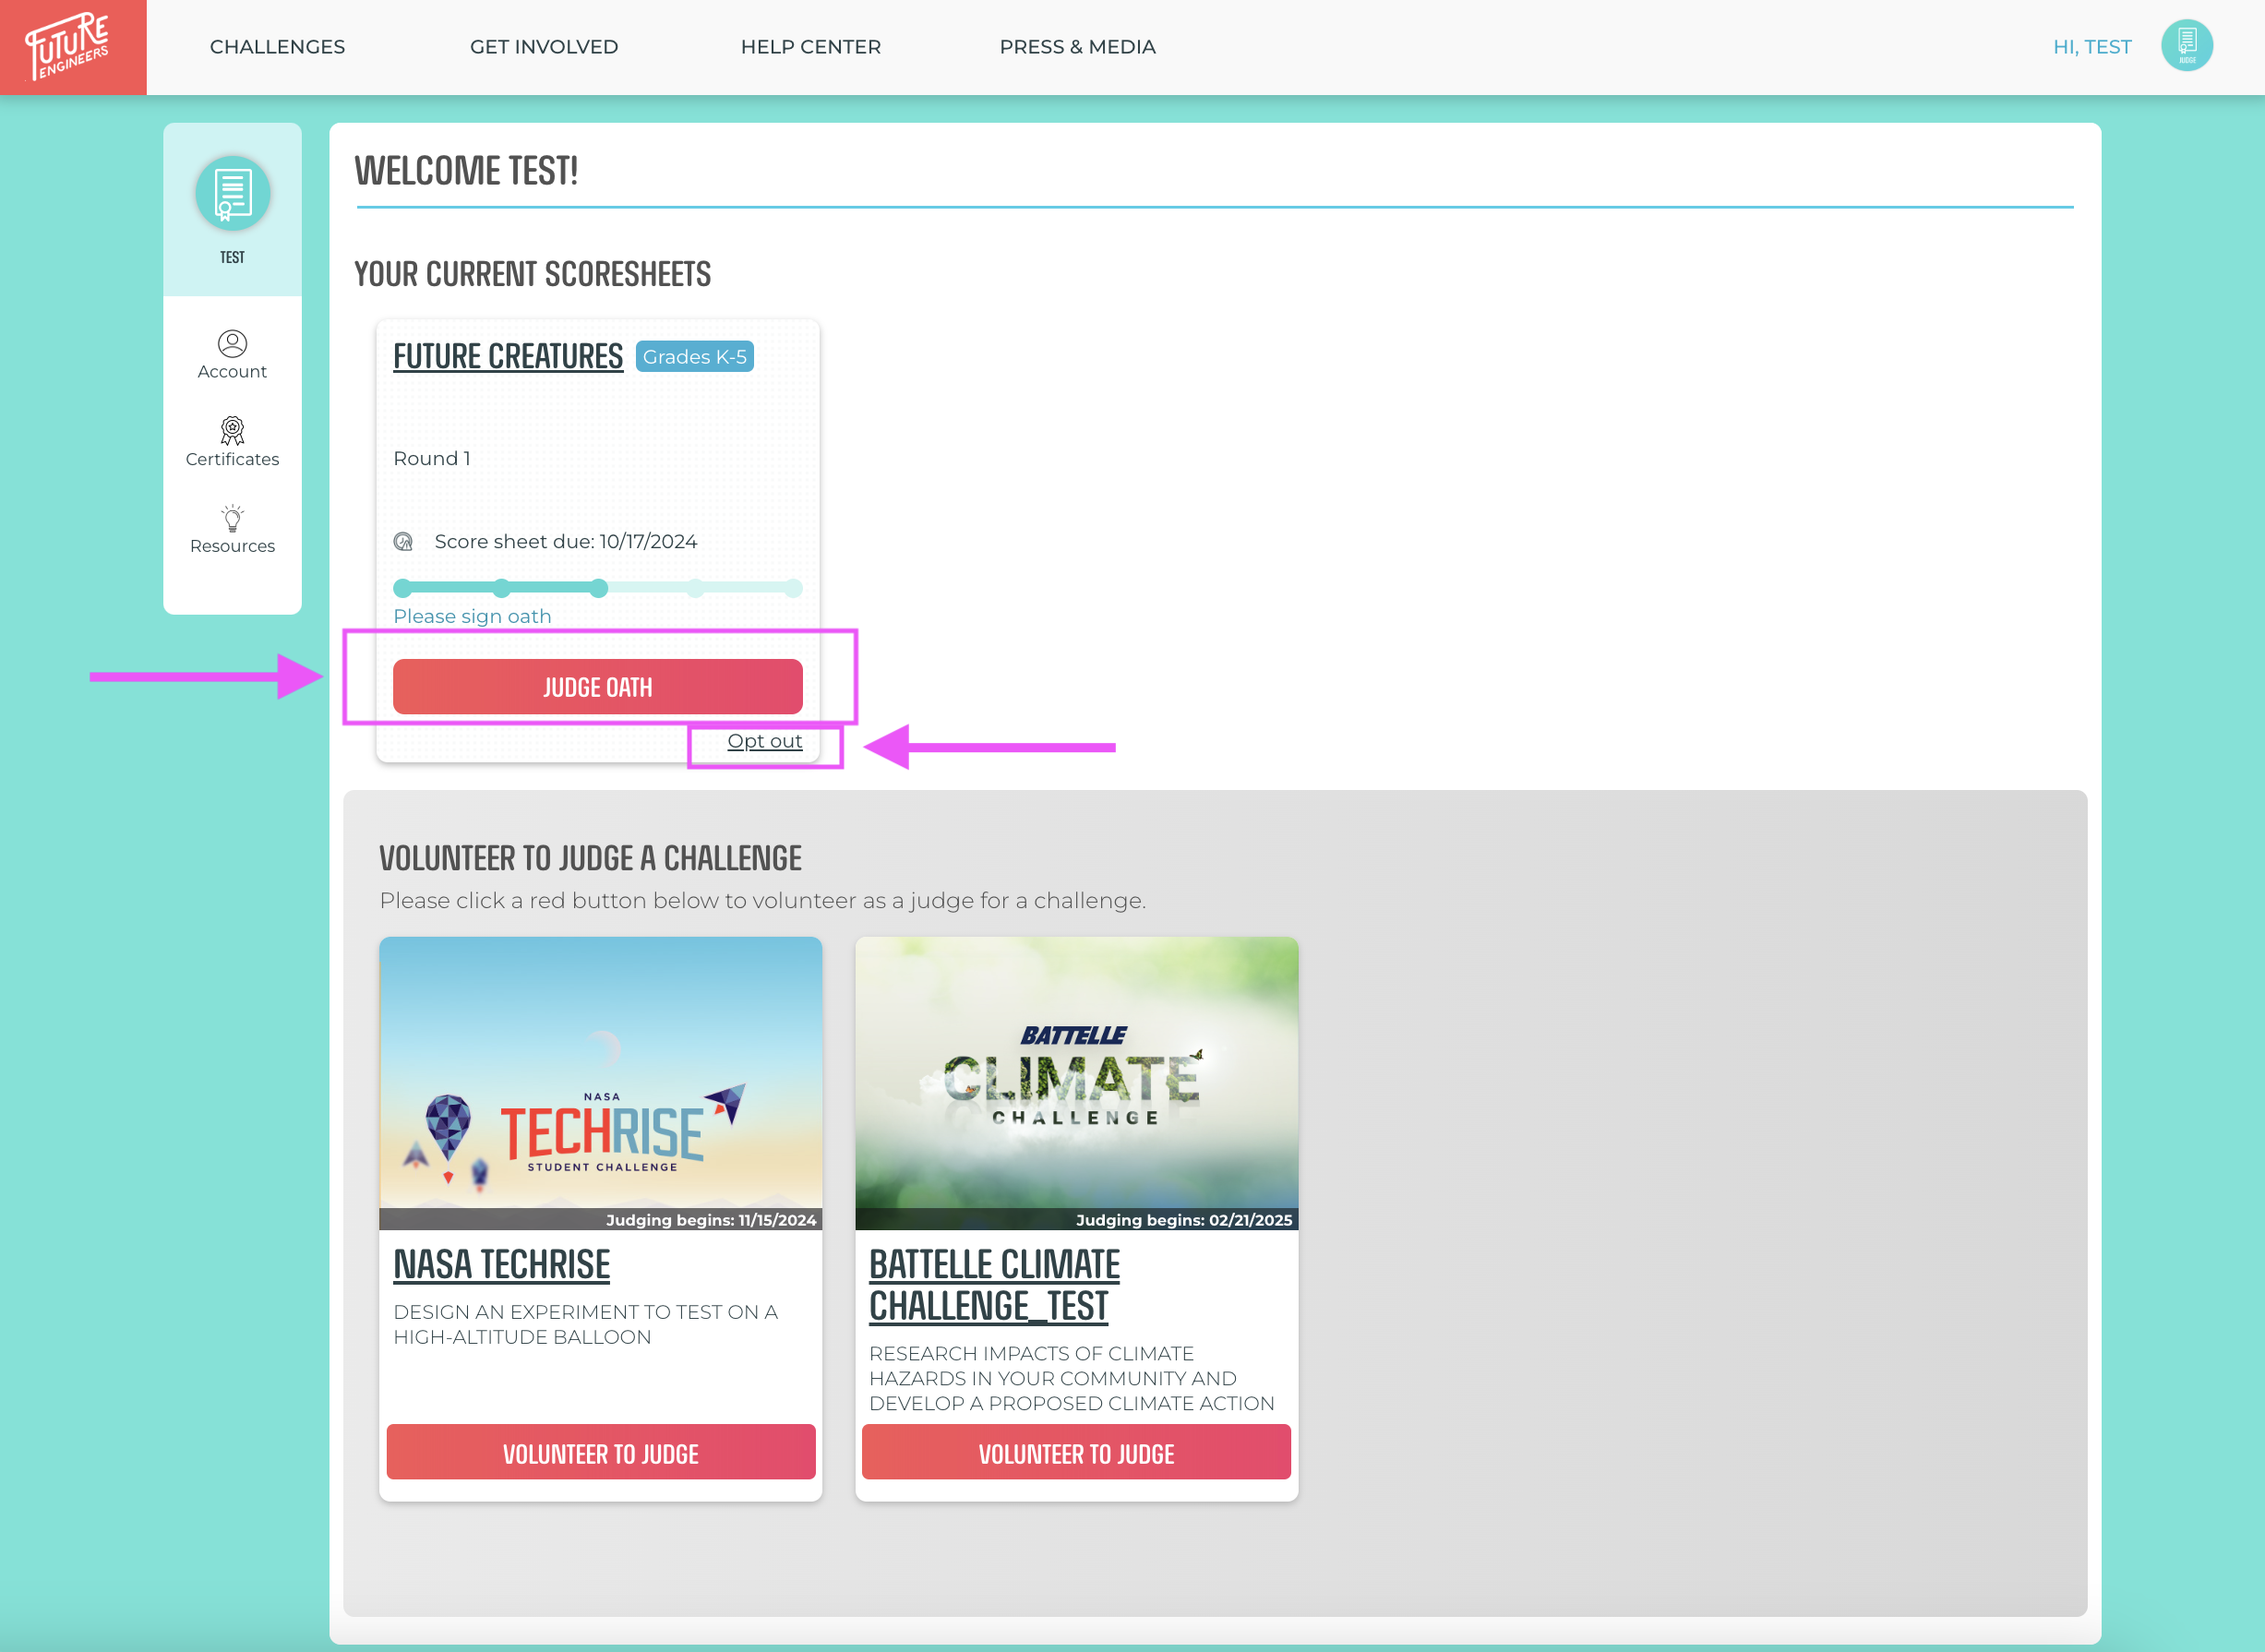Screen dimensions: 2265x1652
Task: Click the TEST judge badge in sidebar
Action: tap(232, 193)
